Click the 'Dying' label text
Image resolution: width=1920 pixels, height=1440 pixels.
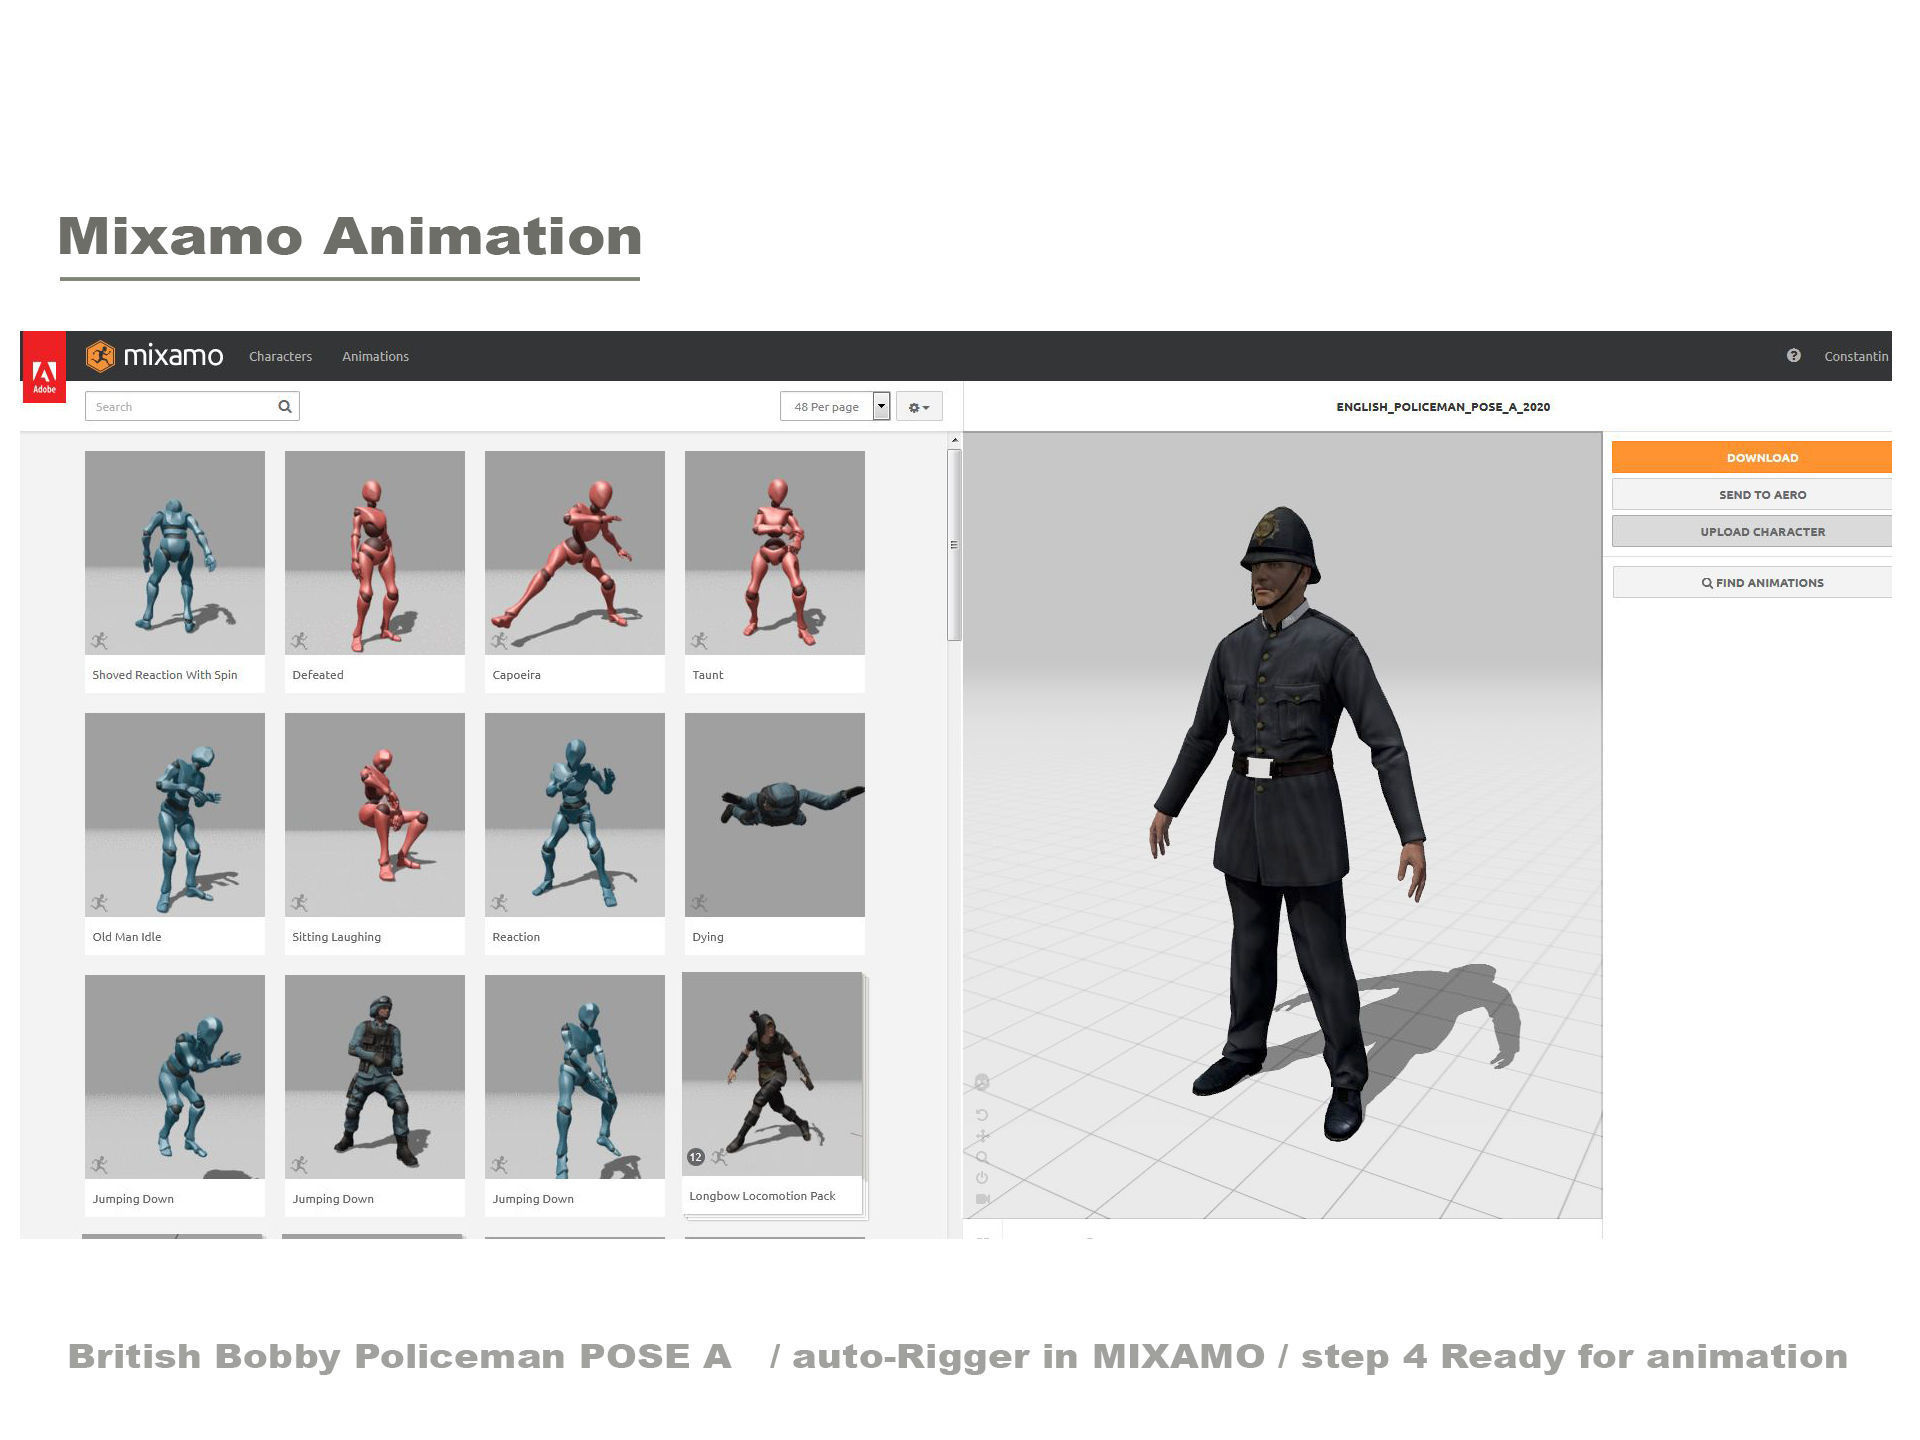(x=708, y=937)
